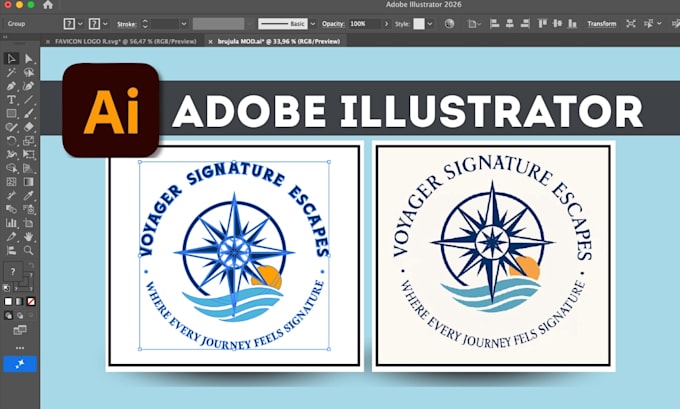Select the Rotate tool
The width and height of the screenshot is (680, 409).
[11, 141]
